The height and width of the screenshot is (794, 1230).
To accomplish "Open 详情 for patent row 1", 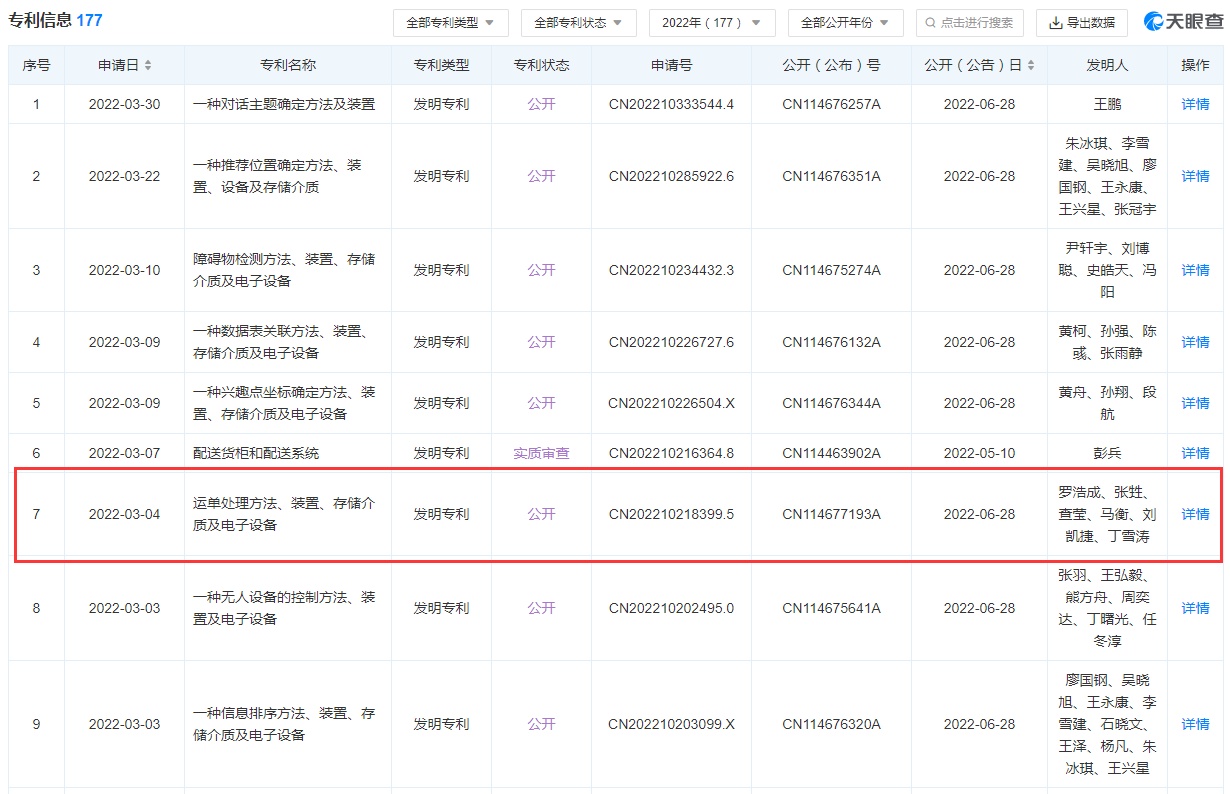I will click(x=1195, y=104).
